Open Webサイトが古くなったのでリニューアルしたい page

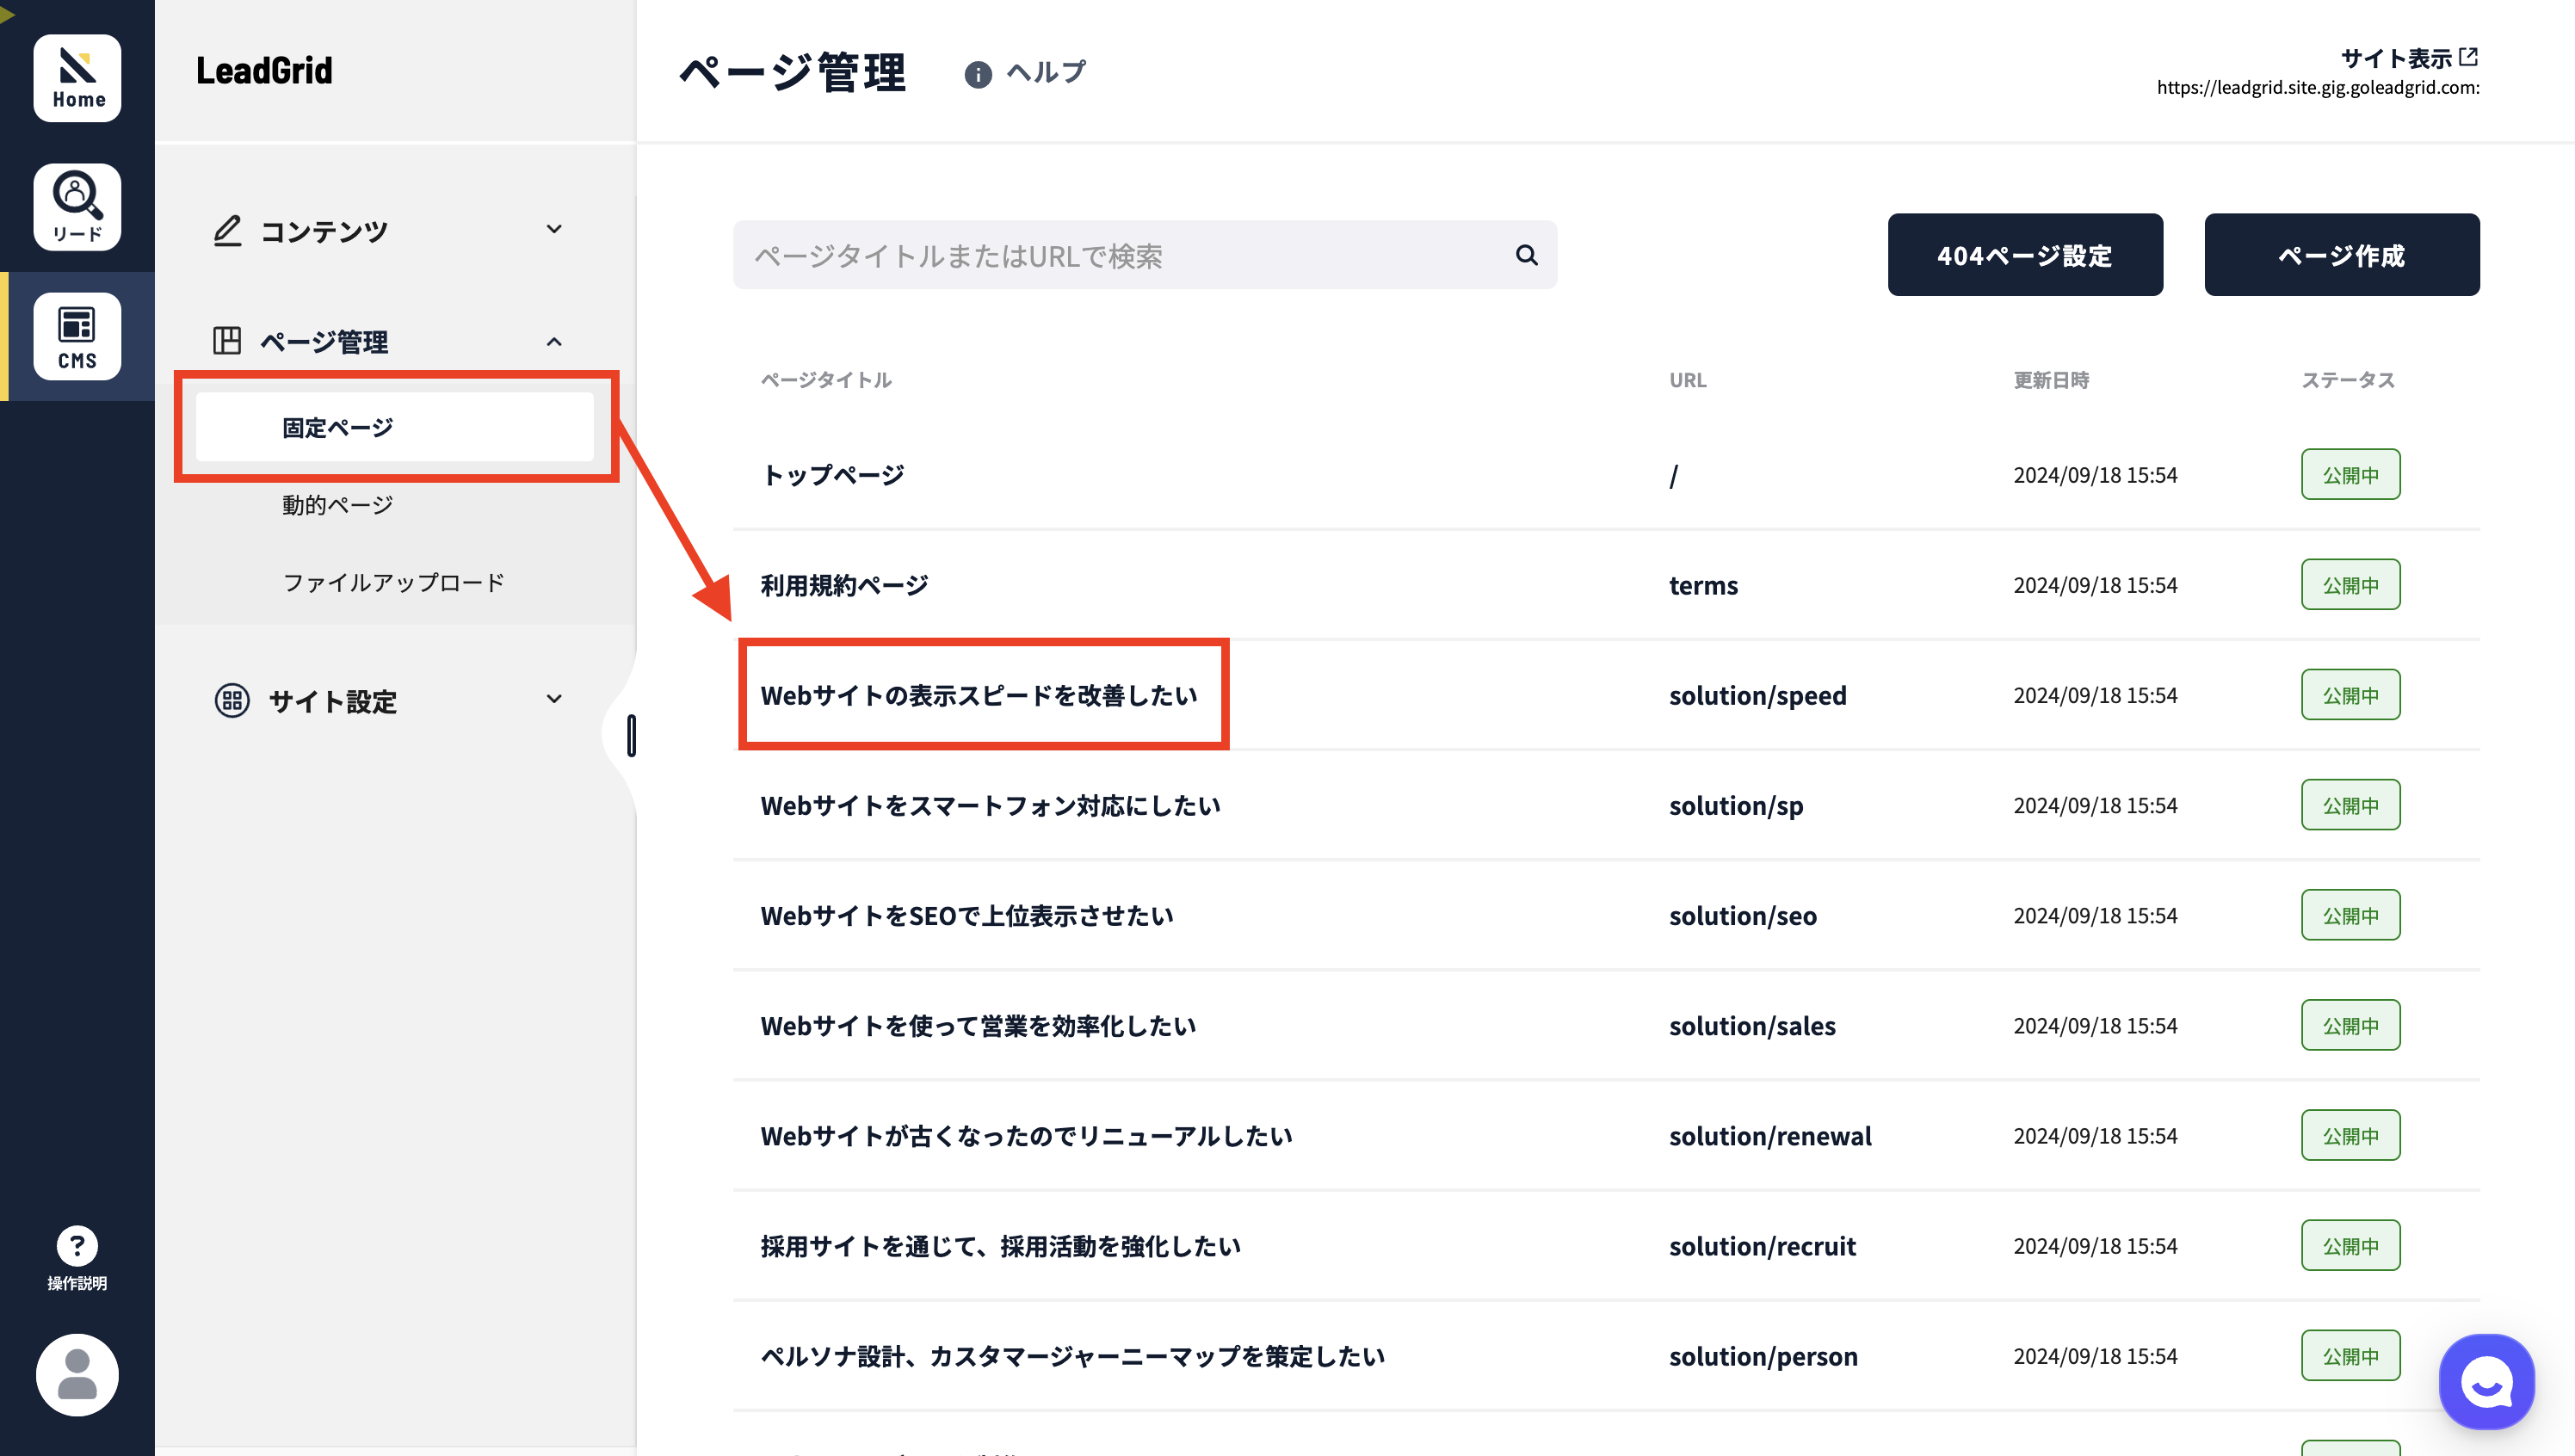point(1027,1136)
